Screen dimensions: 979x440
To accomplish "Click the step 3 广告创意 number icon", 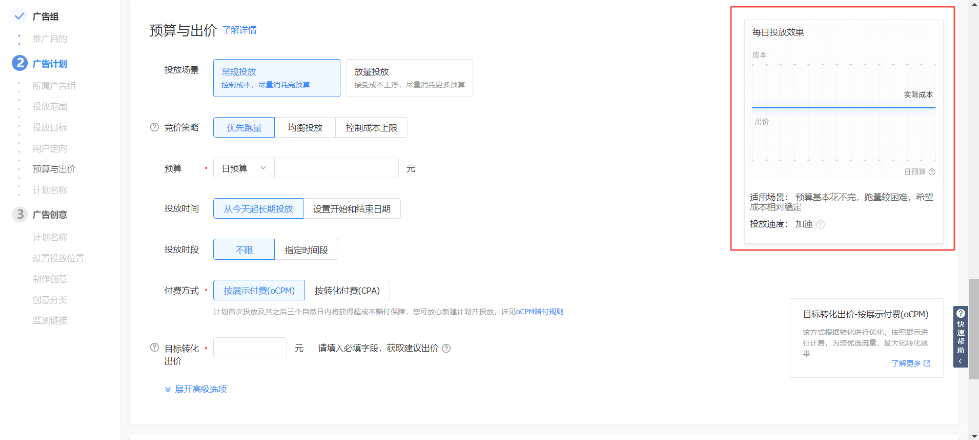I will 19,214.
